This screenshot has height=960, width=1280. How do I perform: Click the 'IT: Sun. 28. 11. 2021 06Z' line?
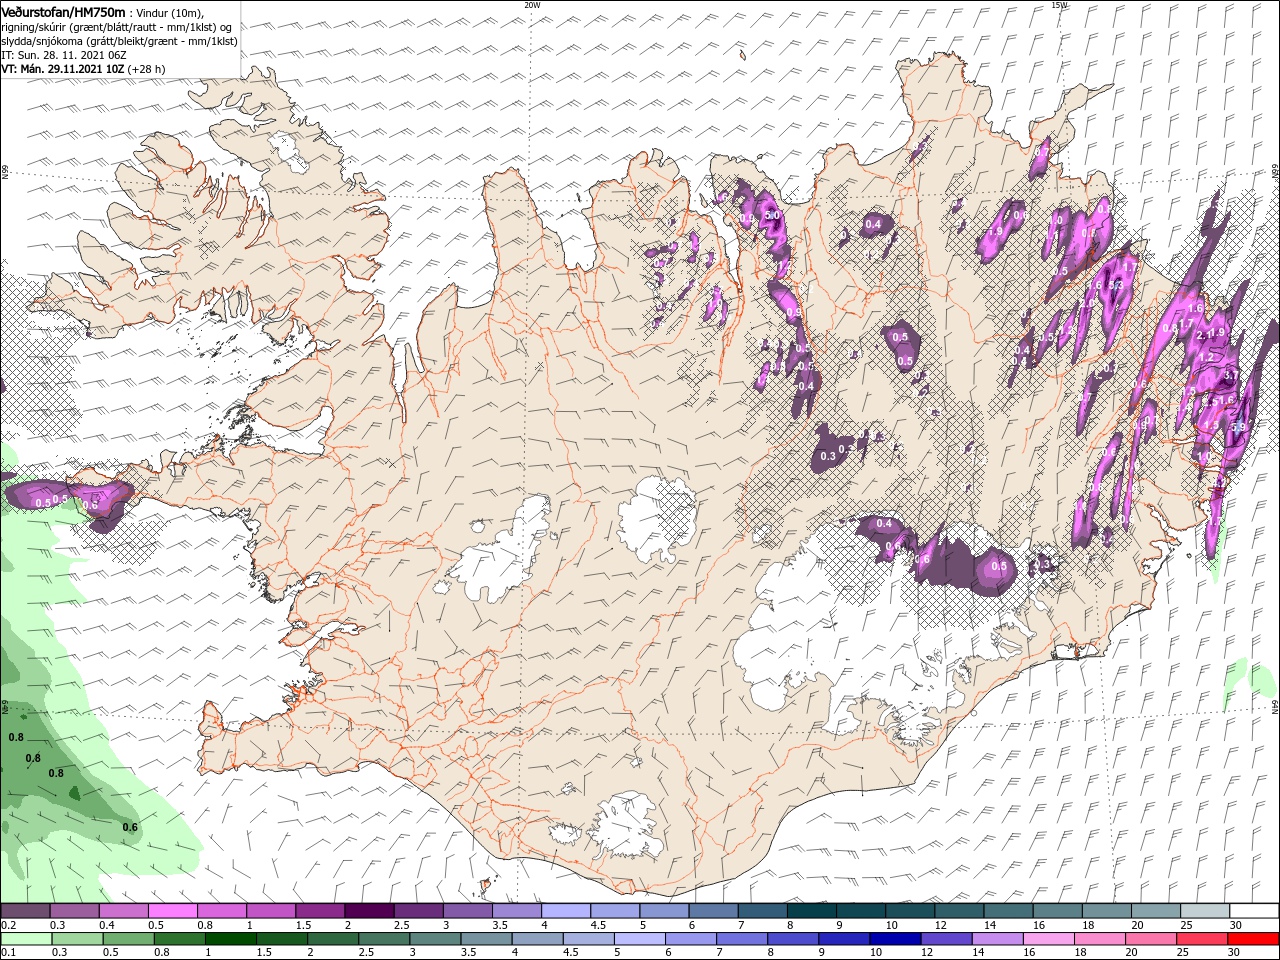coord(62,55)
